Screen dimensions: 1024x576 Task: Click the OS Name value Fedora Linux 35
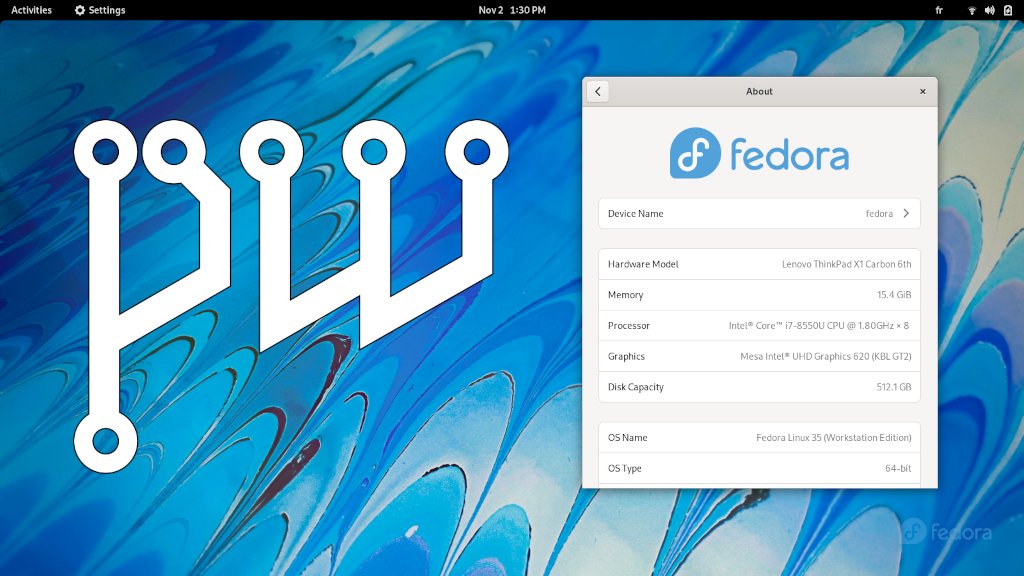[x=833, y=438]
